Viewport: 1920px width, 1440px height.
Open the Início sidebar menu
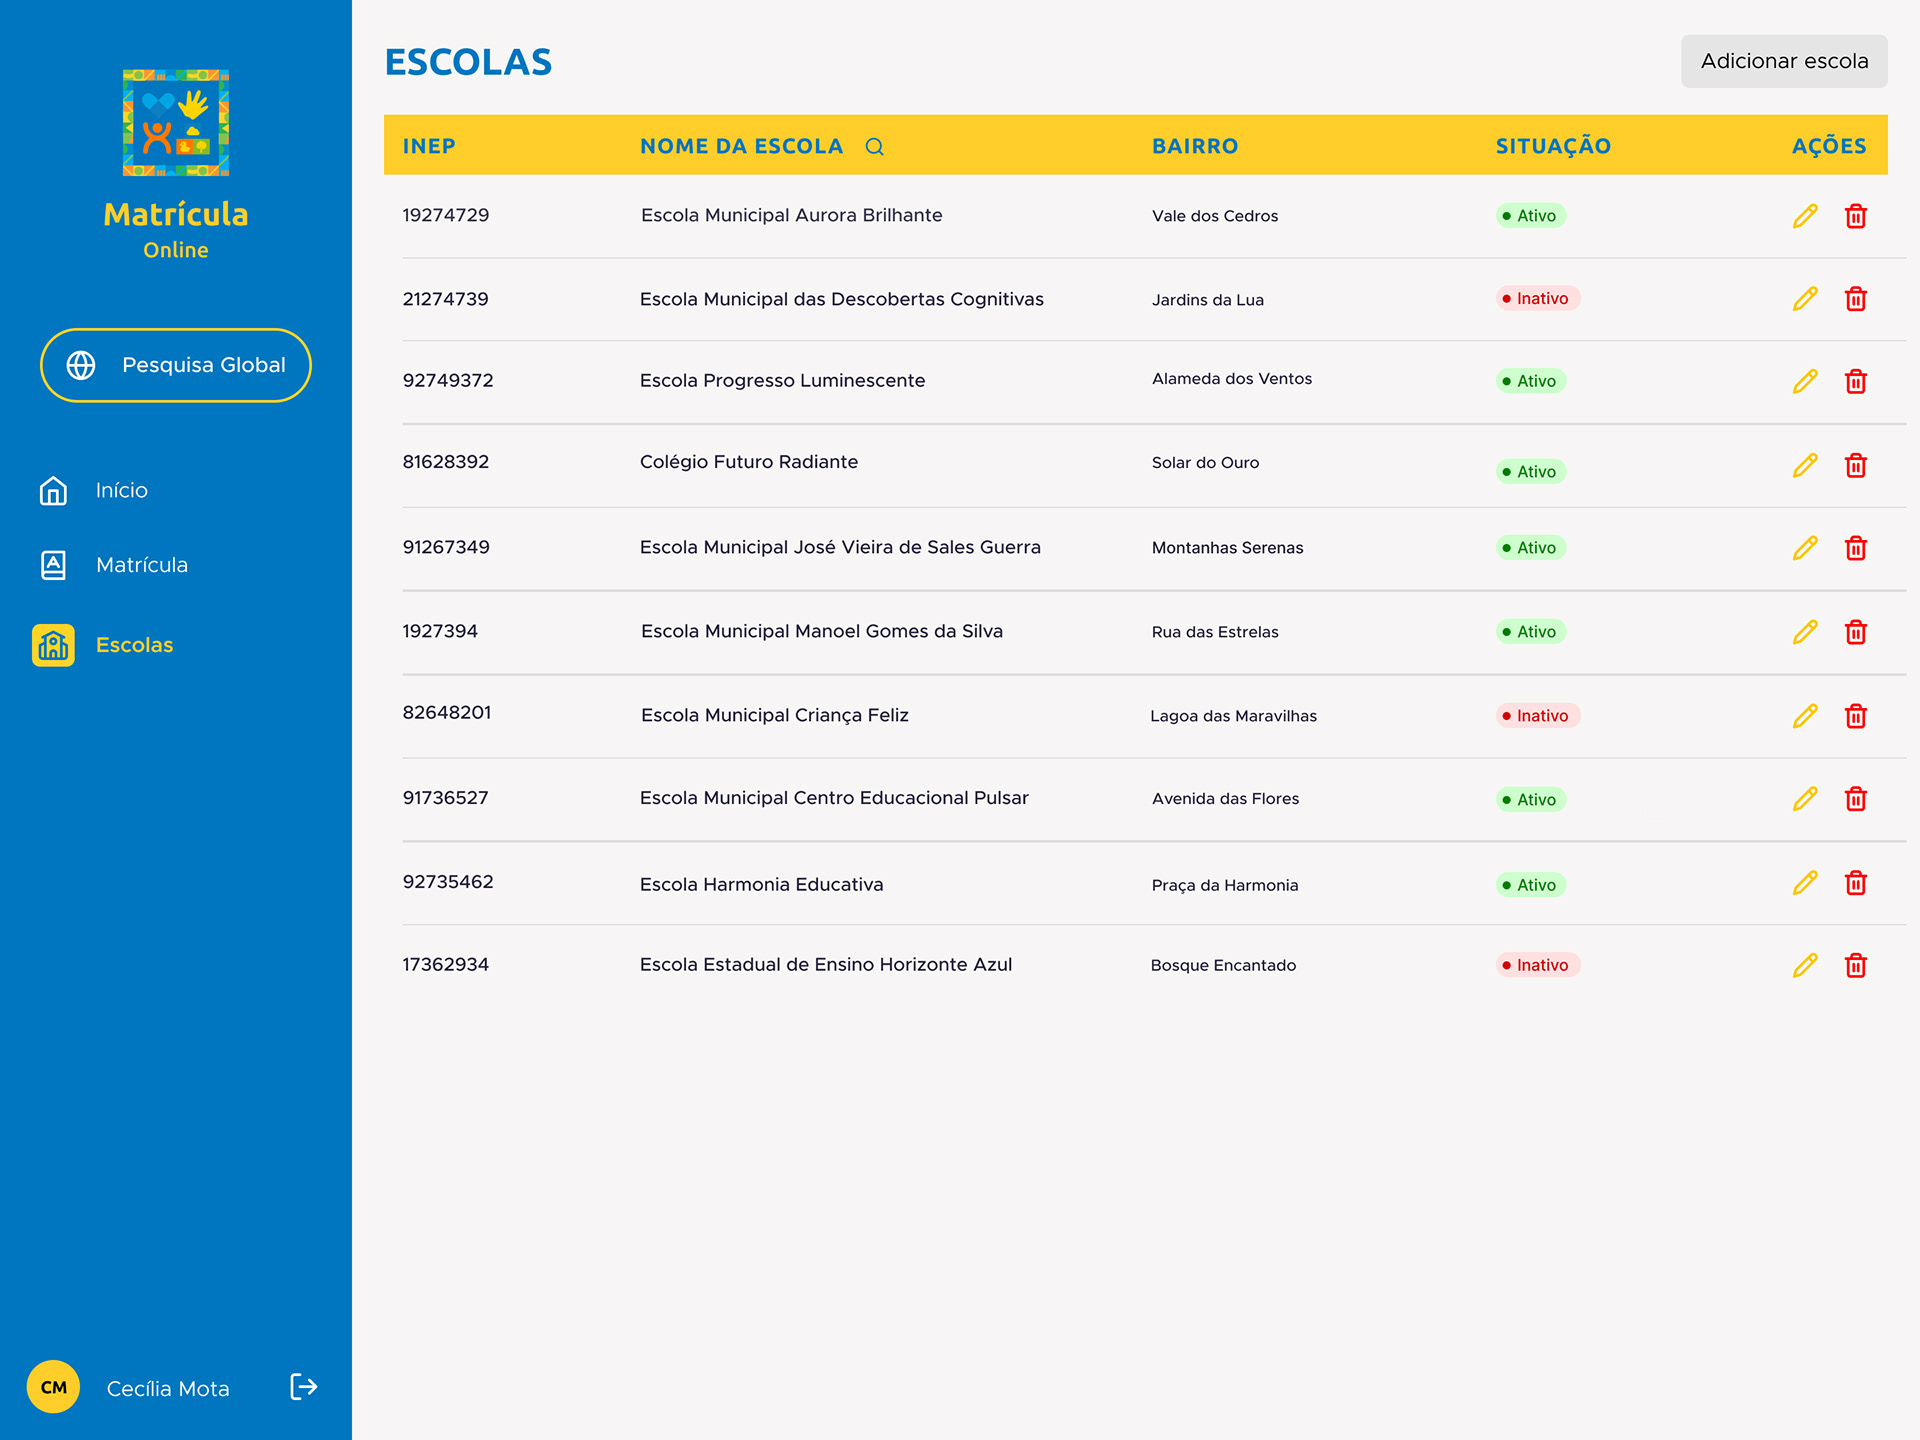click(93, 490)
